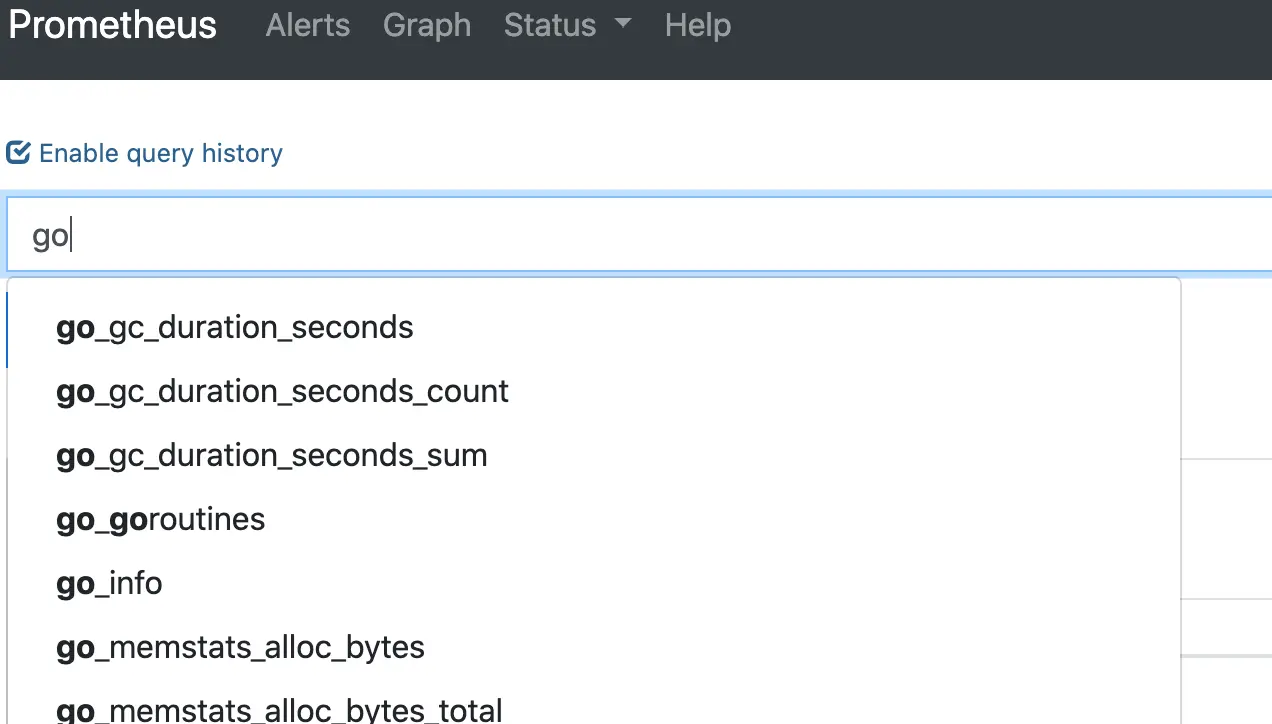Click the checkmark icon beside query history label
Image resolution: width=1272 pixels, height=724 pixels.
click(18, 152)
